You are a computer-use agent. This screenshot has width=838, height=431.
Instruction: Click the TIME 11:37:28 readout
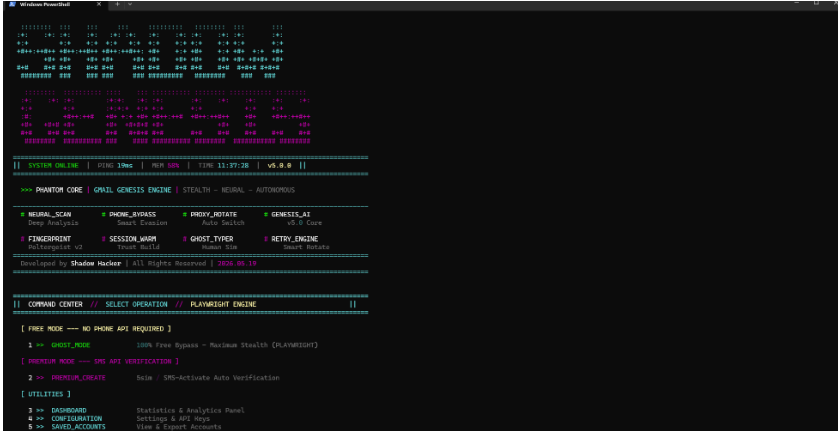(x=223, y=165)
